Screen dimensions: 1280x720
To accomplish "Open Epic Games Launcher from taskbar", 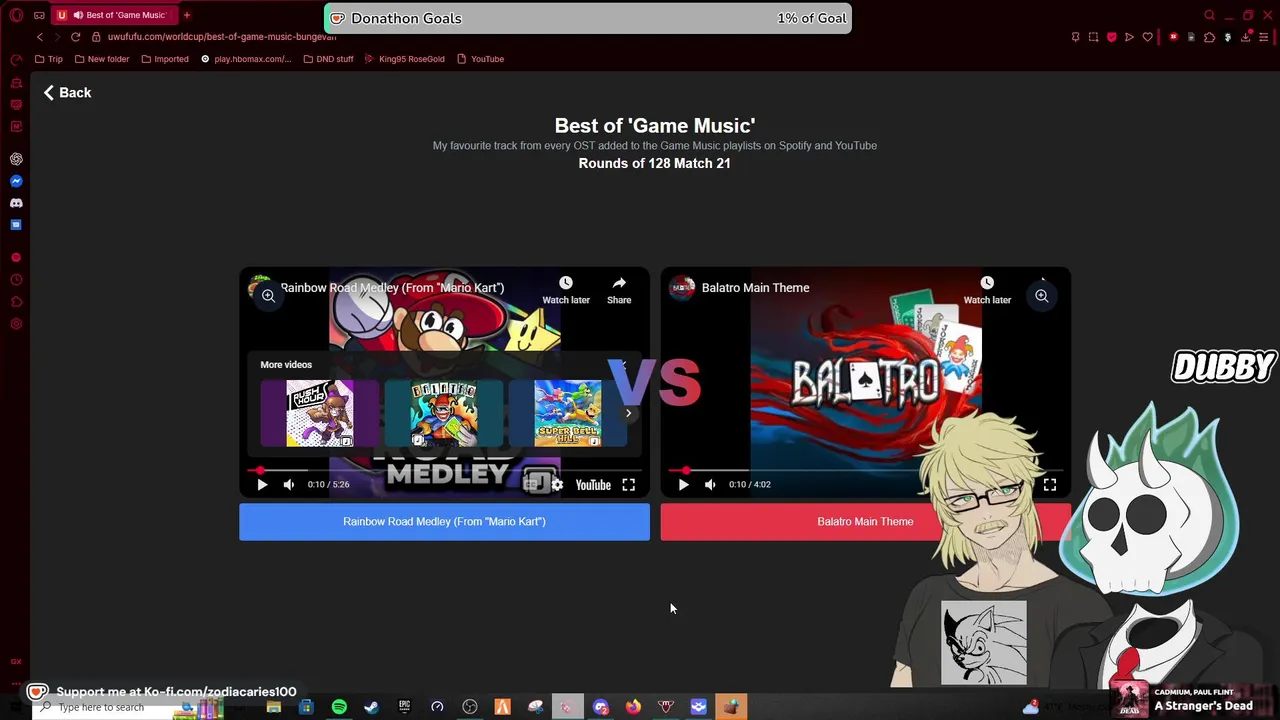I will click(404, 707).
